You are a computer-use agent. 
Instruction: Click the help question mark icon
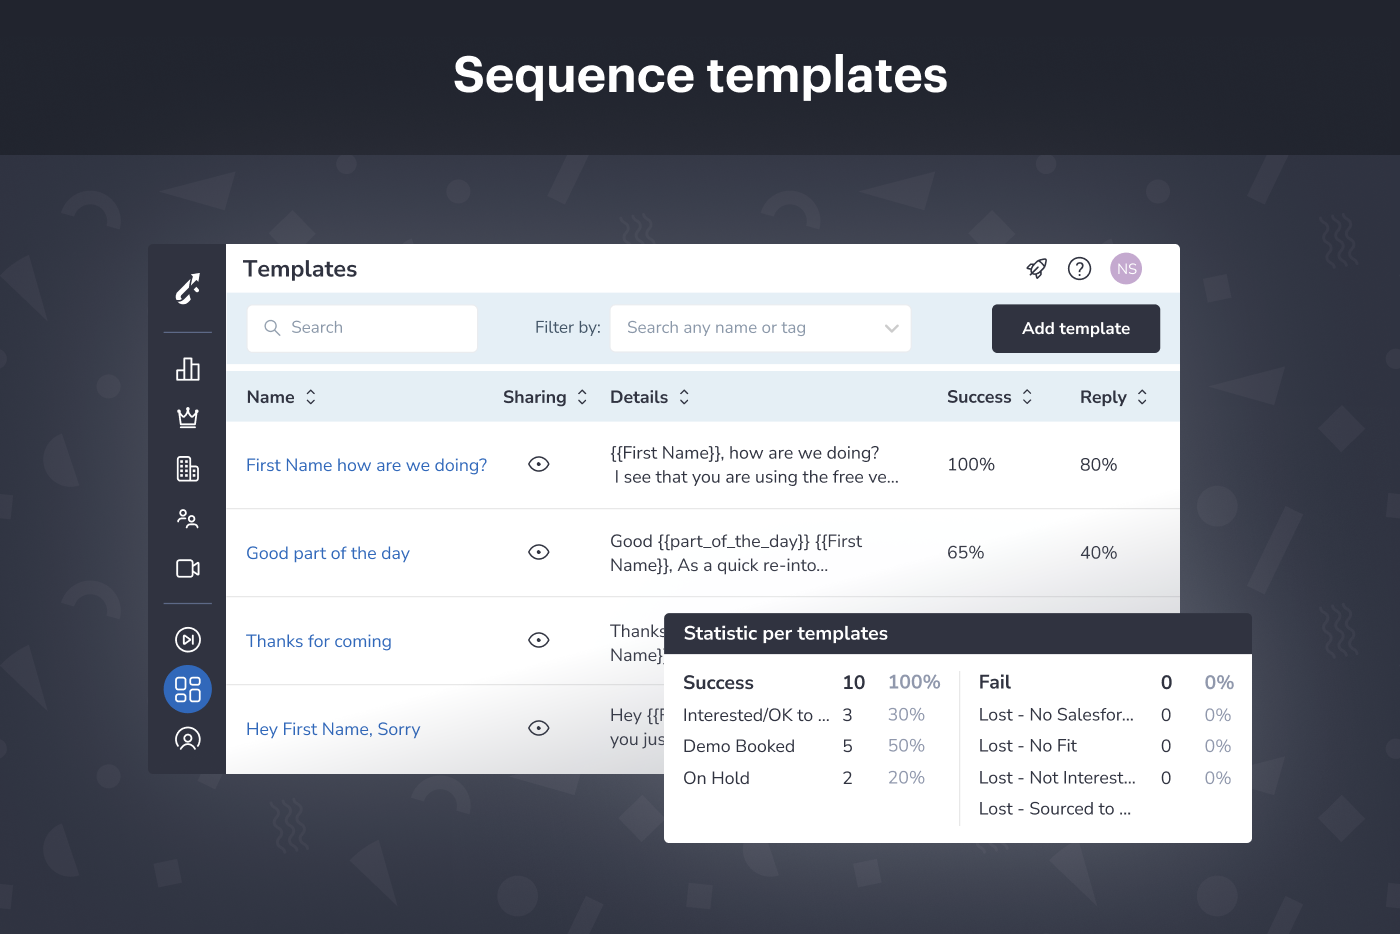(x=1079, y=268)
